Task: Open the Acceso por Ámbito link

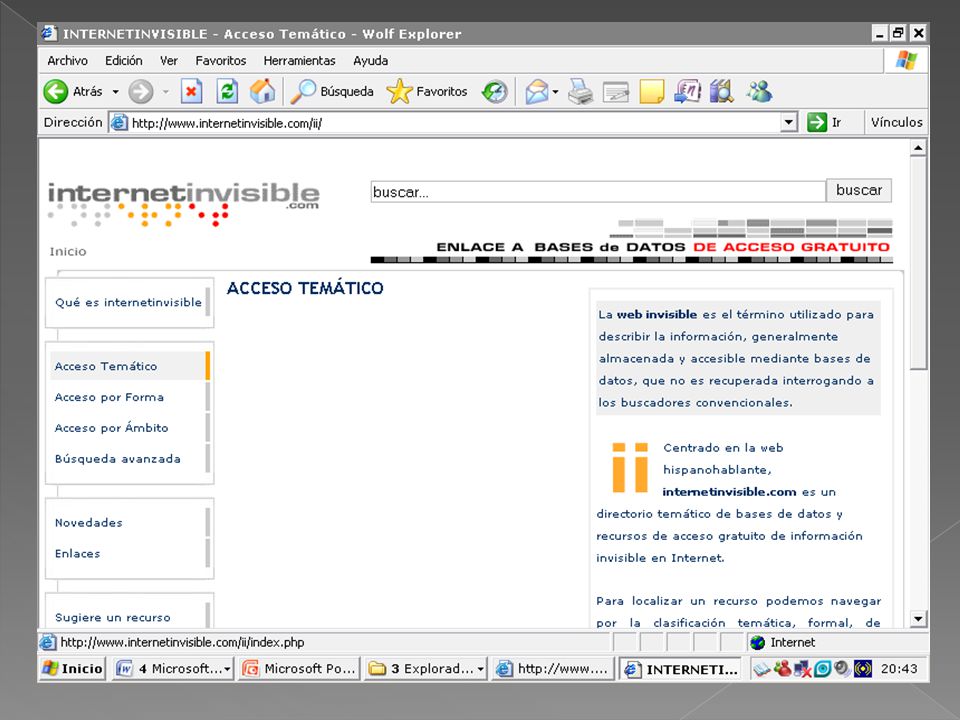Action: pyautogui.click(x=111, y=428)
